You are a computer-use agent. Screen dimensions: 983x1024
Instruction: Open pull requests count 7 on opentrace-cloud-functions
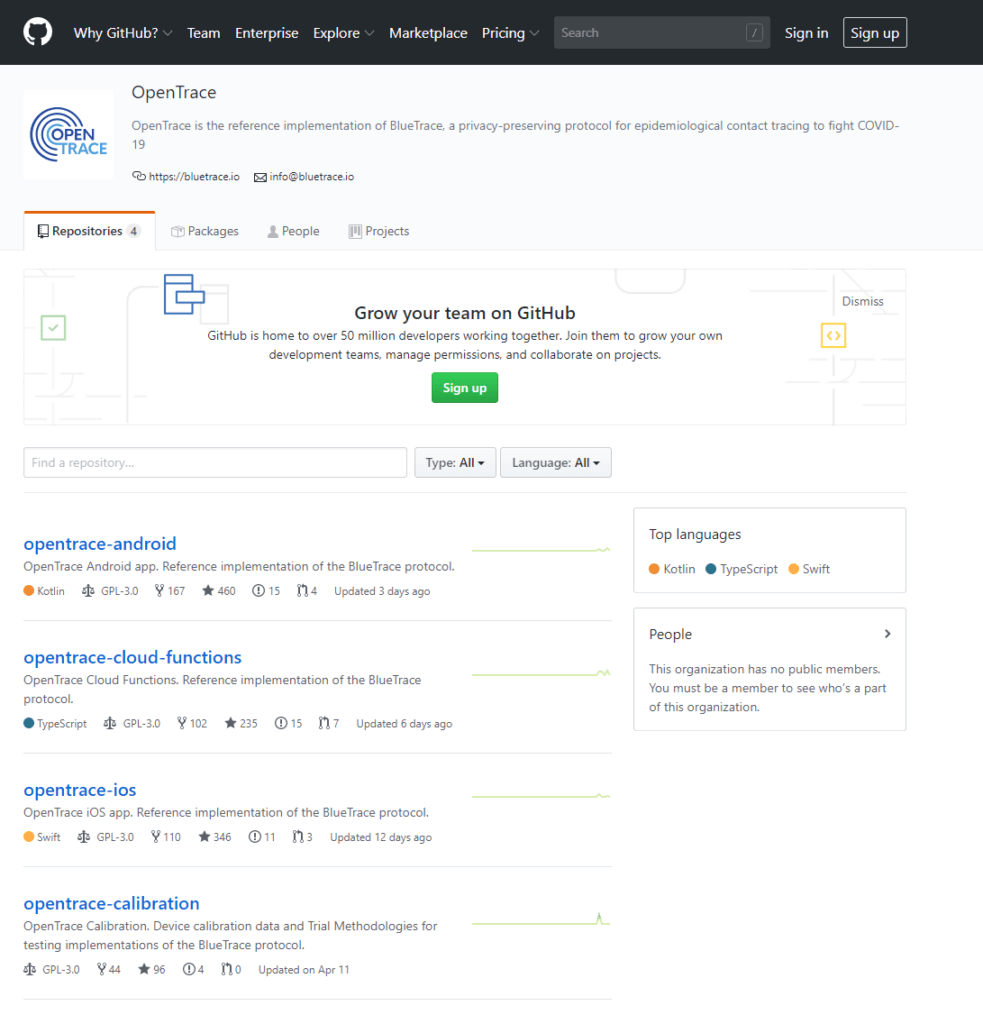coord(329,724)
